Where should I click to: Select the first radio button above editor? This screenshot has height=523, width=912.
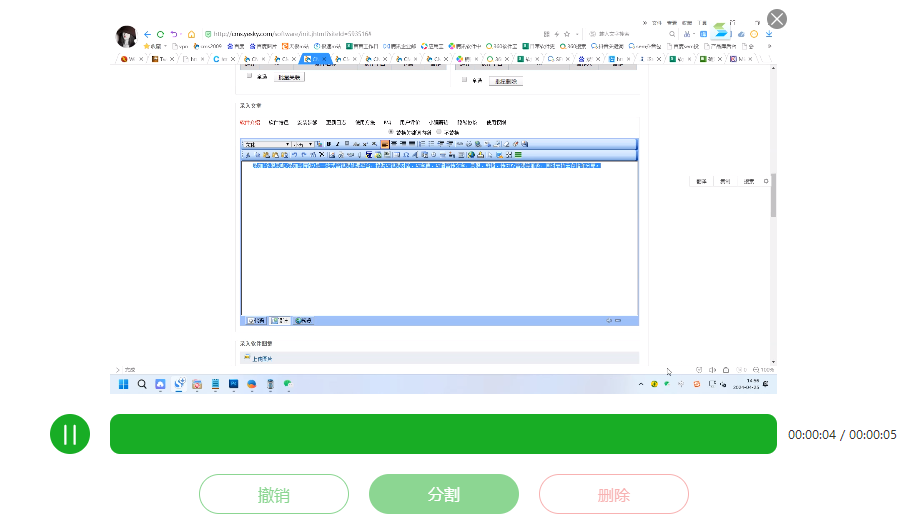[x=390, y=131]
